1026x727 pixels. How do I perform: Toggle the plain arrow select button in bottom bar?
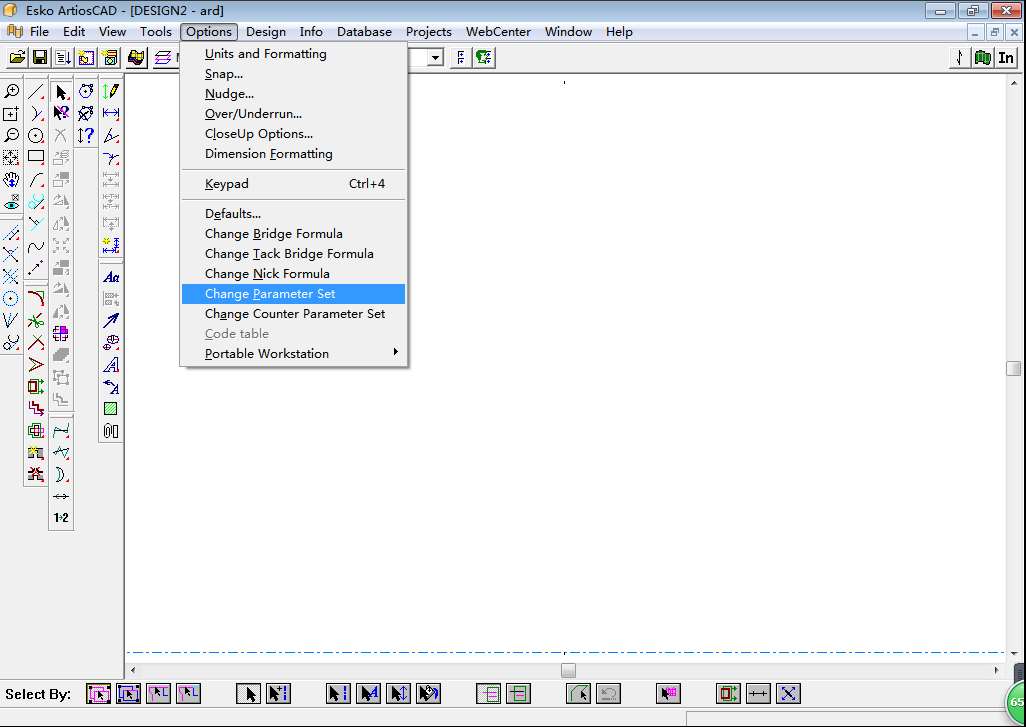pyautogui.click(x=248, y=694)
